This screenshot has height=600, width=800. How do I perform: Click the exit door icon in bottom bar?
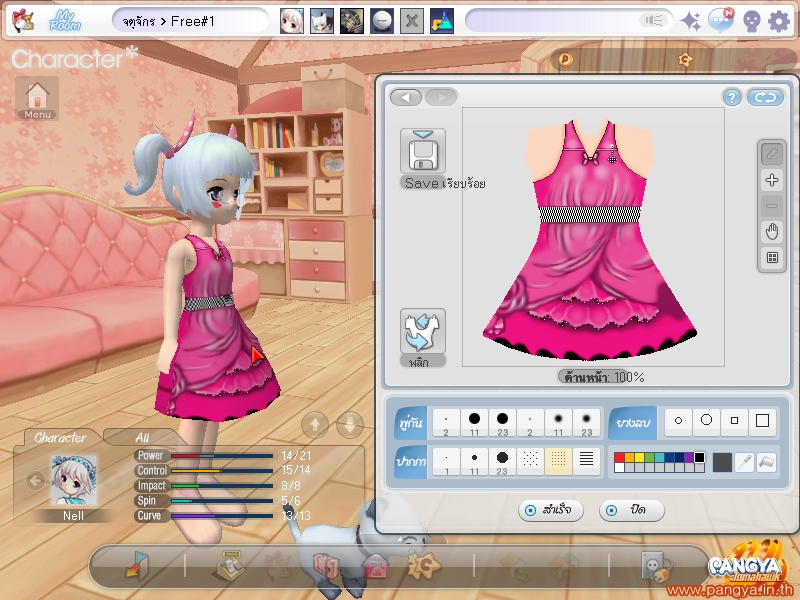click(x=138, y=565)
